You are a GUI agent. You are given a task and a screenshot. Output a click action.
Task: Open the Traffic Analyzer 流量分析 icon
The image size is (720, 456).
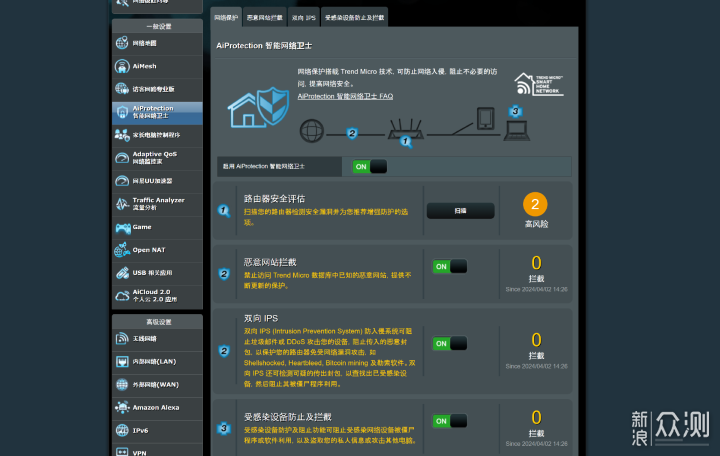click(122, 204)
